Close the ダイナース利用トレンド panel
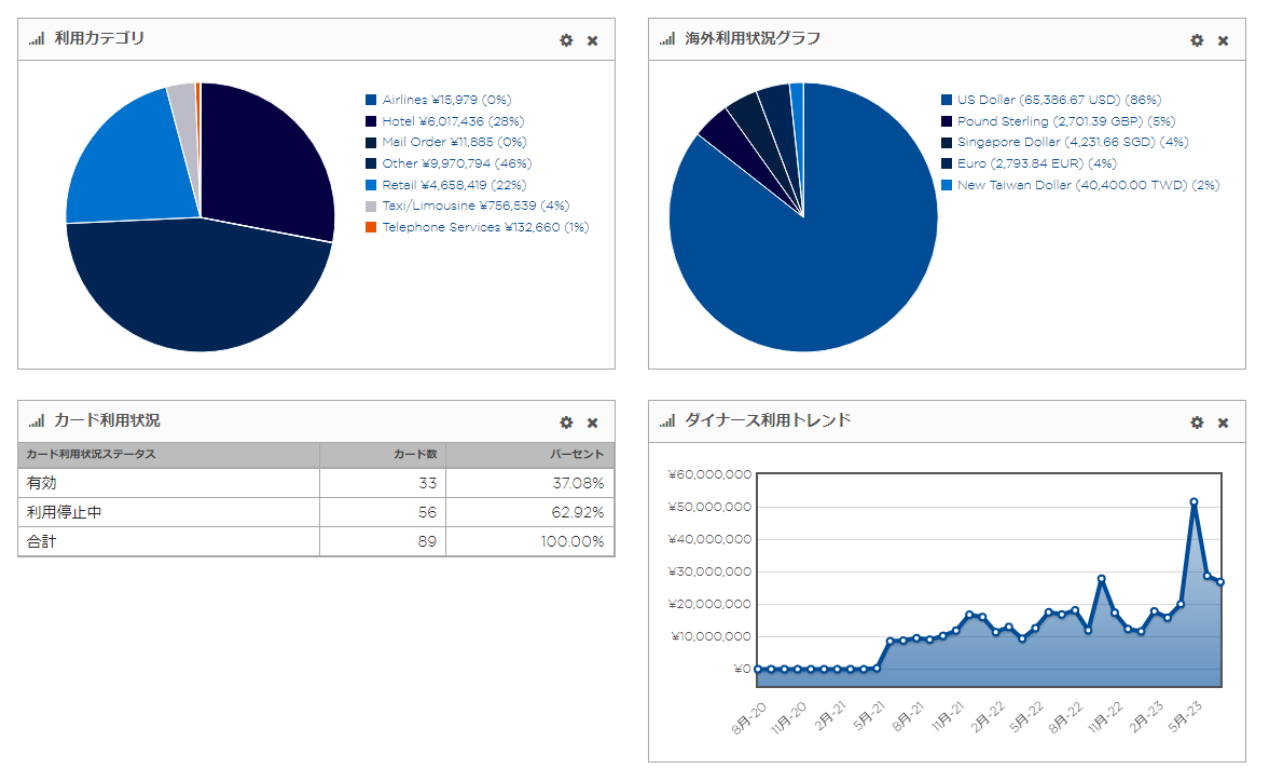1263x774 pixels. (x=1223, y=423)
